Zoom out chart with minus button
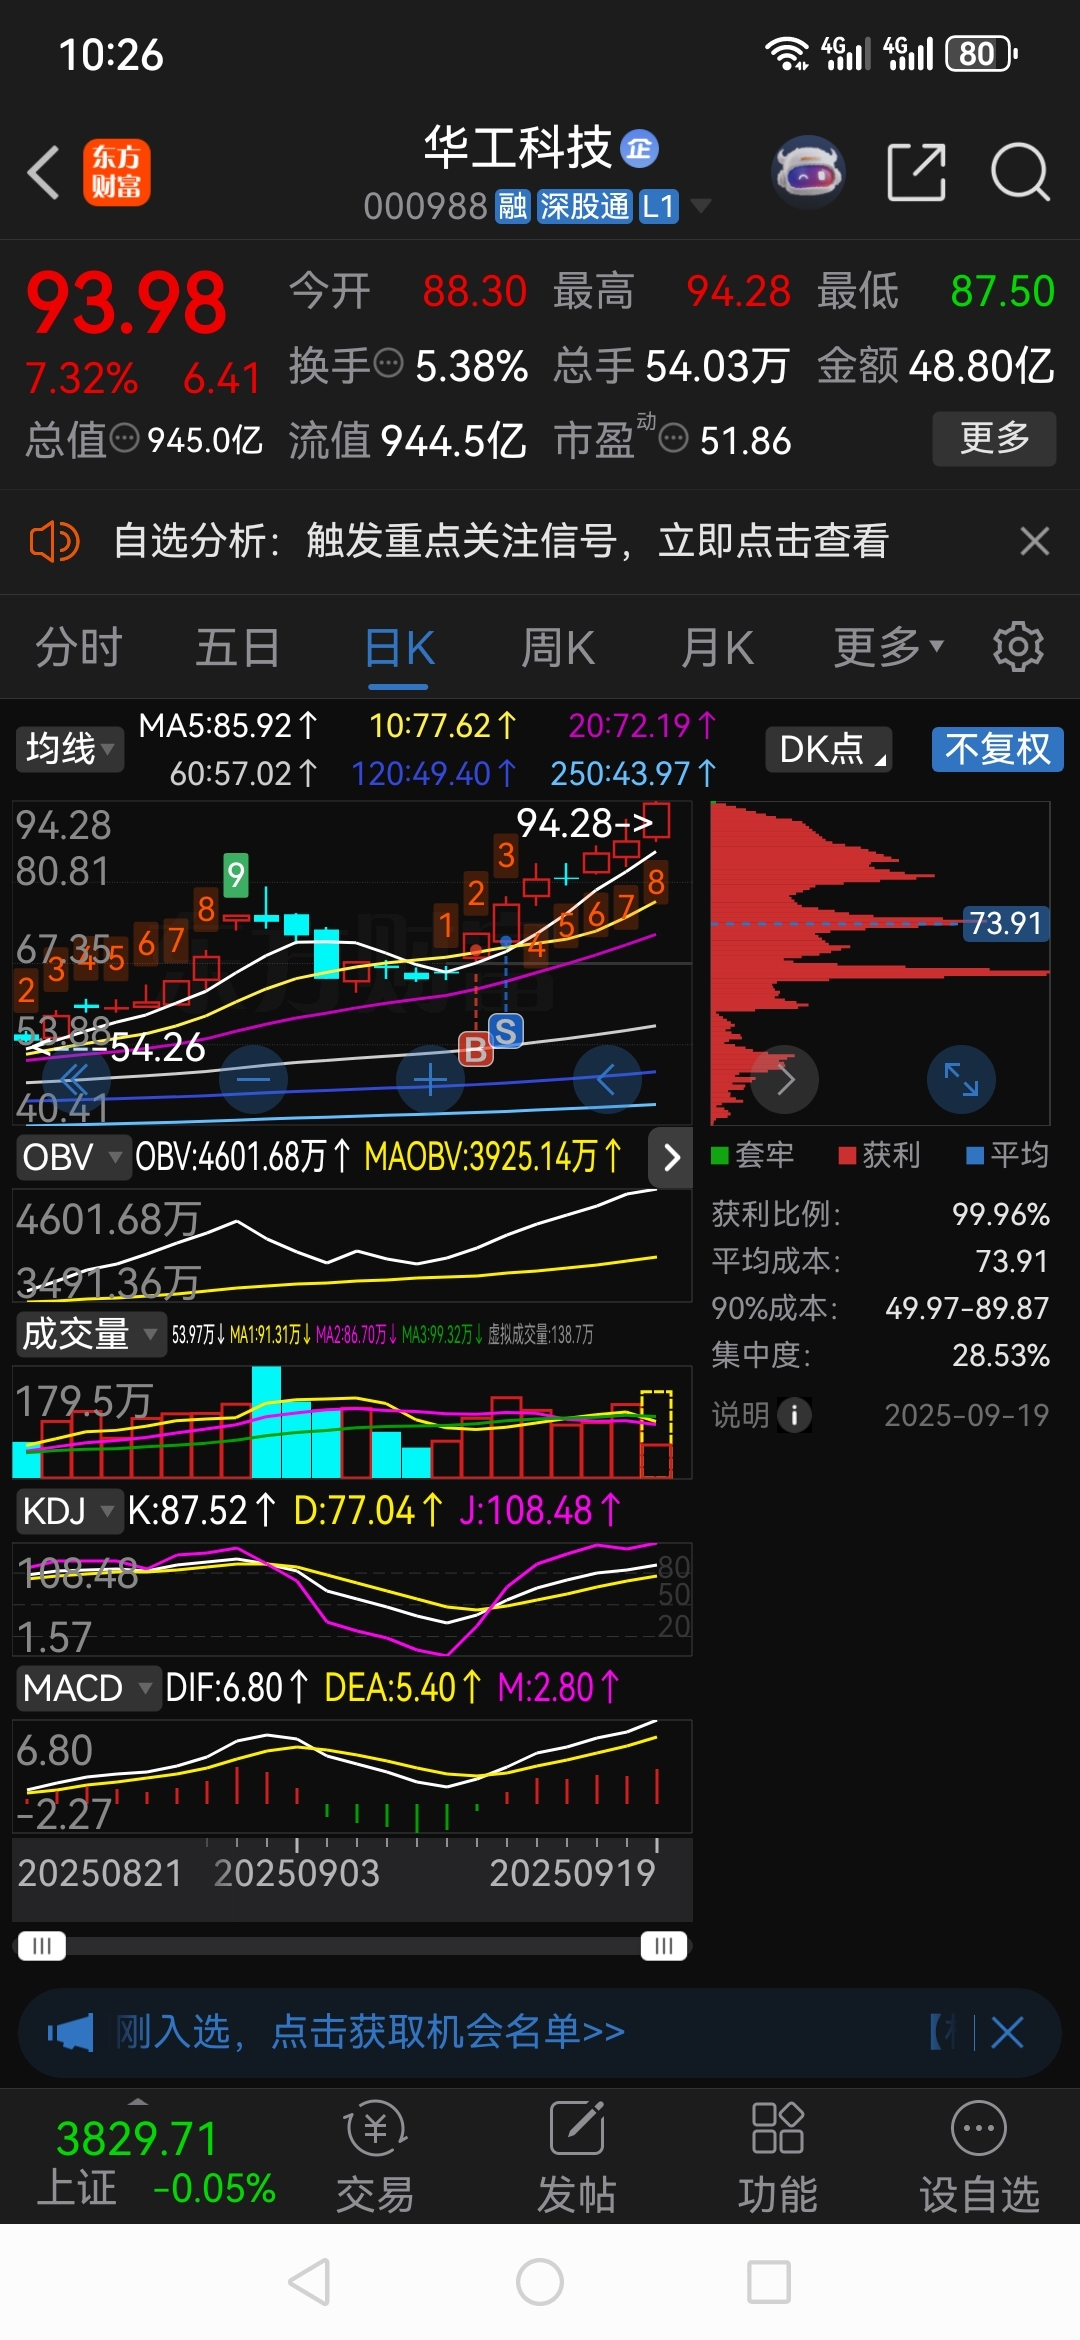Viewport: 1080px width, 2340px height. (253, 1079)
